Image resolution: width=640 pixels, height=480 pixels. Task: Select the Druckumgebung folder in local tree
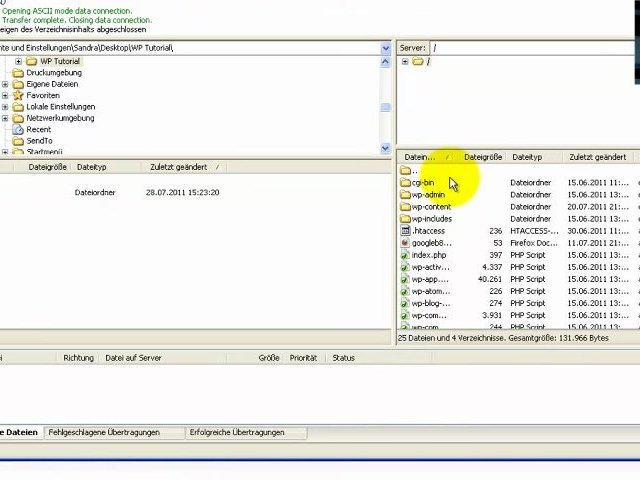pyautogui.click(x=54, y=73)
